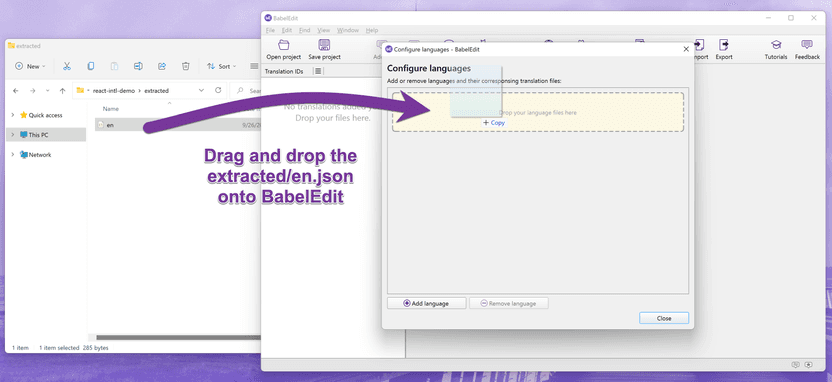Click the Name column header in Explorer

pyautogui.click(x=110, y=108)
